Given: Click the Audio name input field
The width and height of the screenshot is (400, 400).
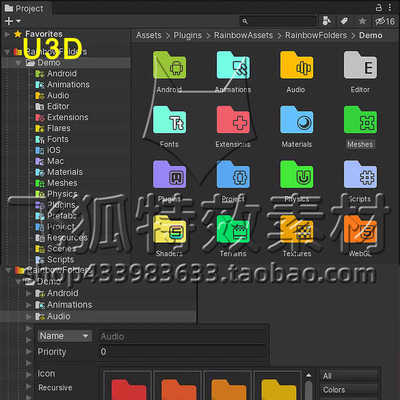Looking at the screenshot, I should click(182, 337).
